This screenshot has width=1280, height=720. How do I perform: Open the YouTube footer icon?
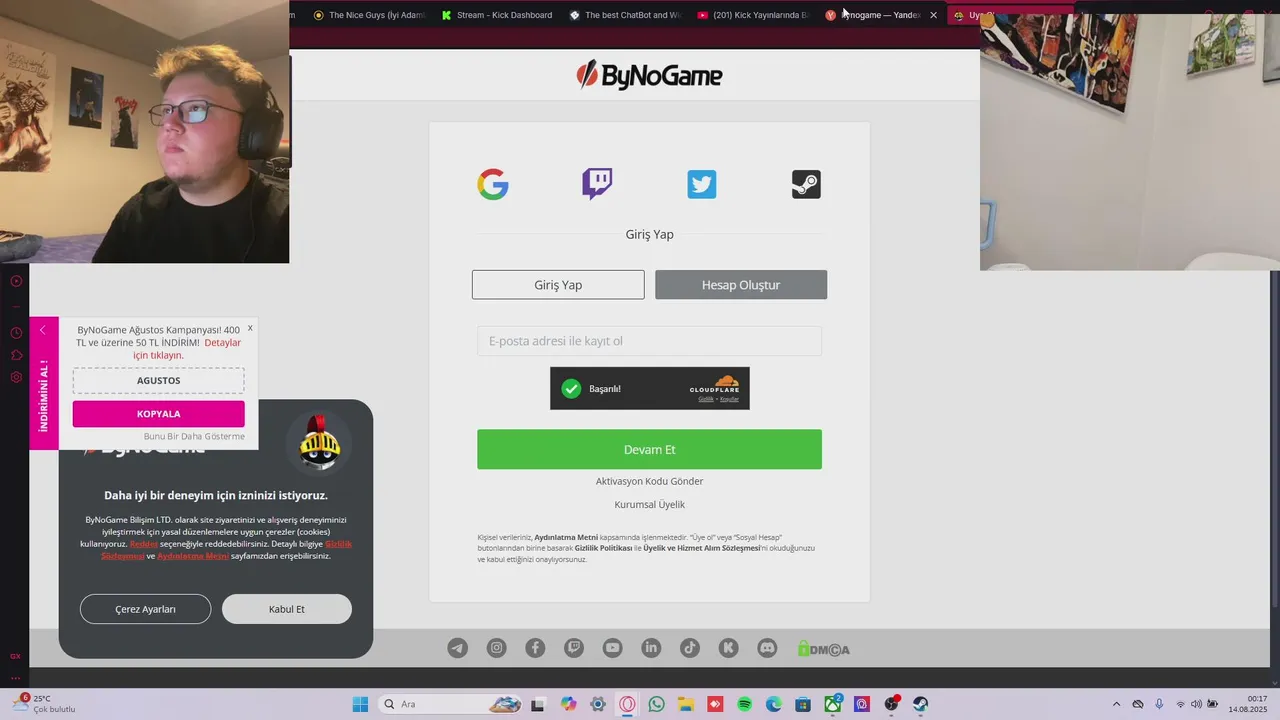pos(612,648)
